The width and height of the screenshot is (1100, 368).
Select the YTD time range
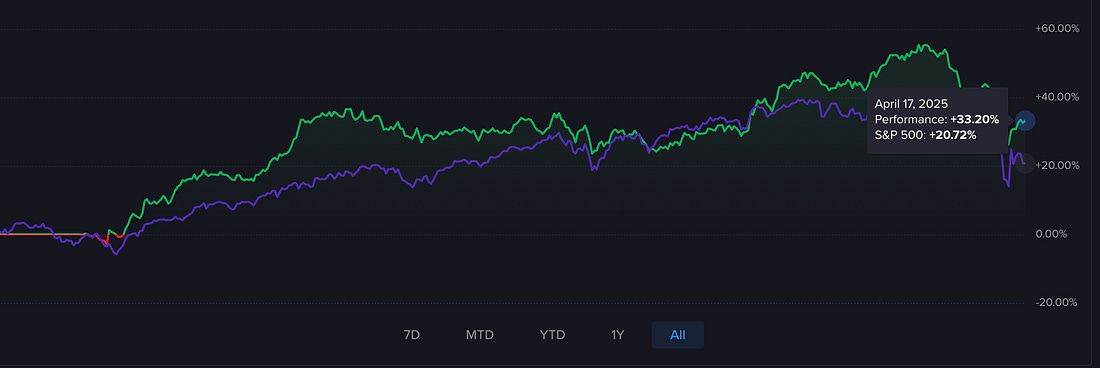(x=552, y=335)
